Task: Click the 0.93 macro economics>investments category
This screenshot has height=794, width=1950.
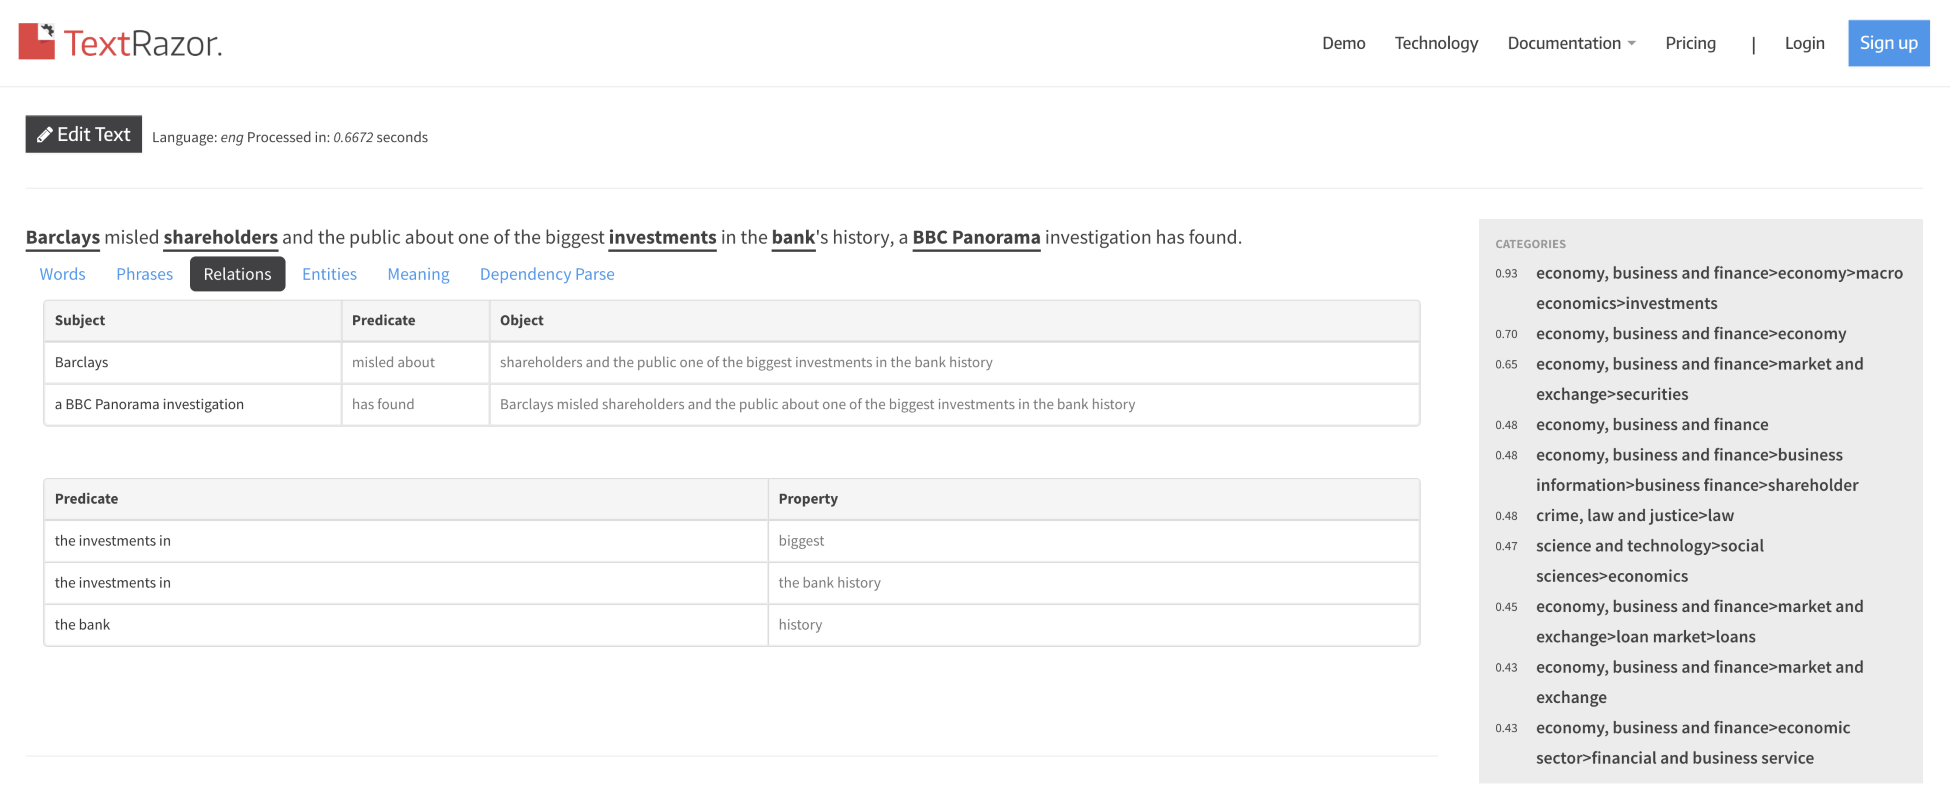Action: pyautogui.click(x=1719, y=288)
